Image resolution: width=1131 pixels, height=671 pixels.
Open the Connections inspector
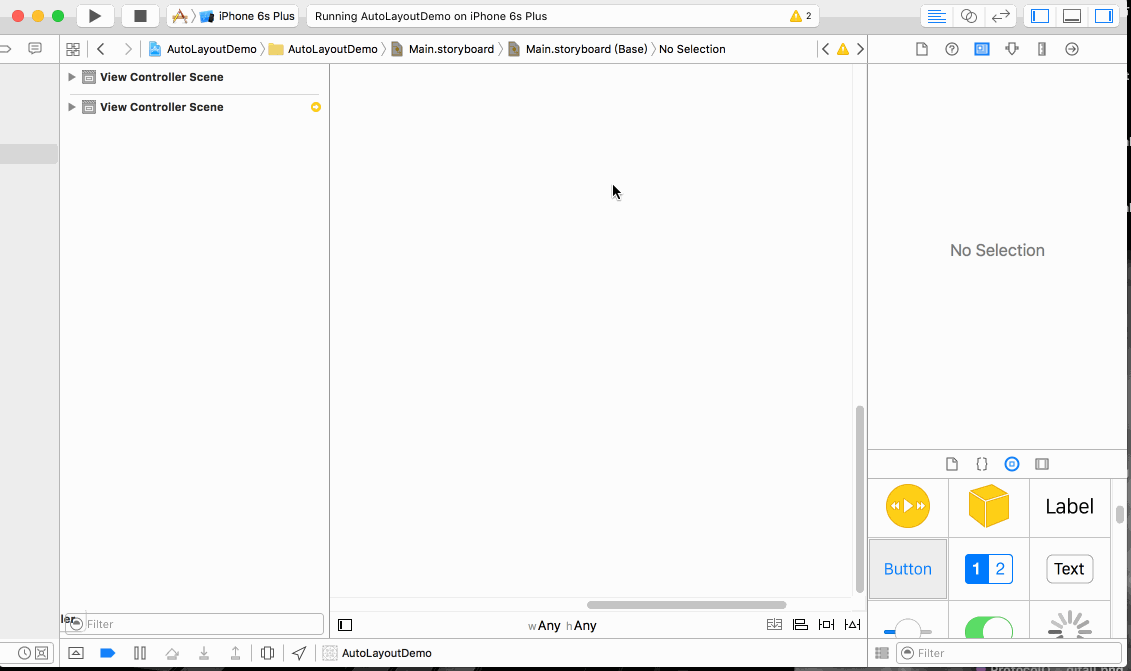pyautogui.click(x=1072, y=49)
